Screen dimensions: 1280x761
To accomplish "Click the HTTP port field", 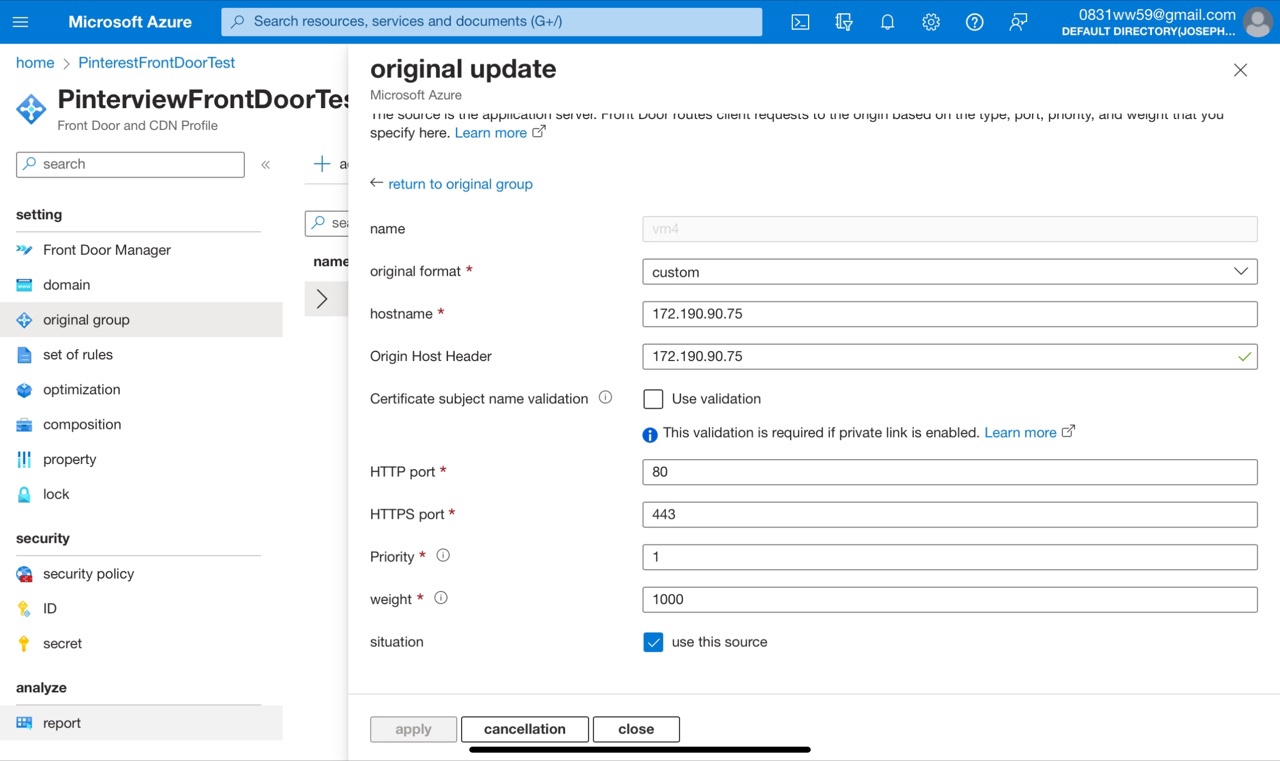I will (x=949, y=472).
